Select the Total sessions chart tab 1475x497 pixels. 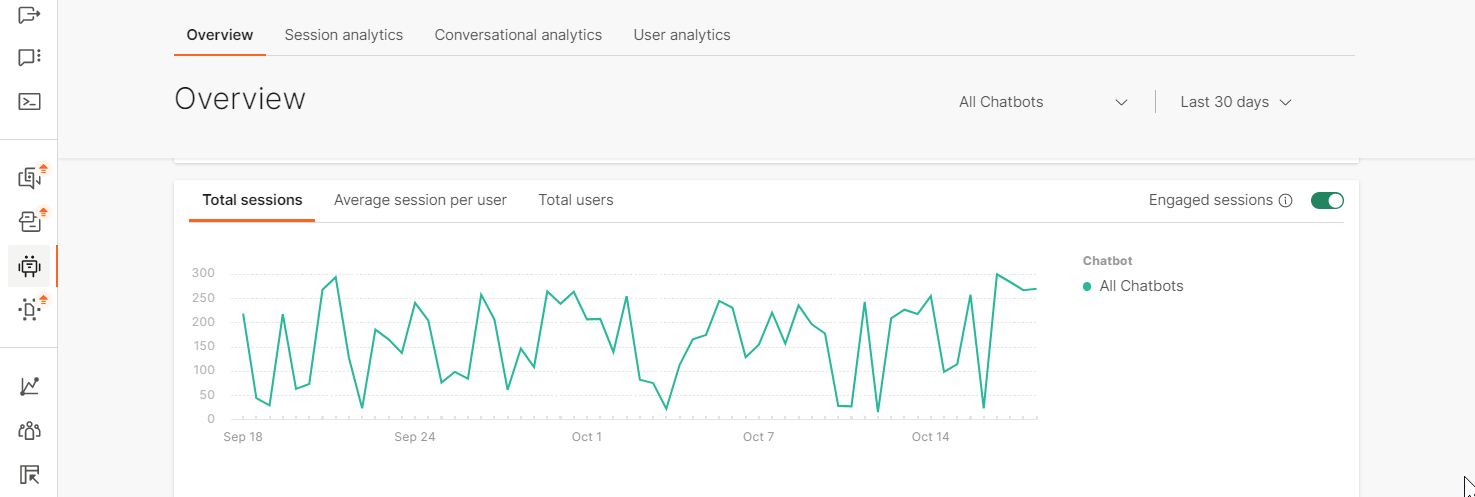tap(252, 200)
